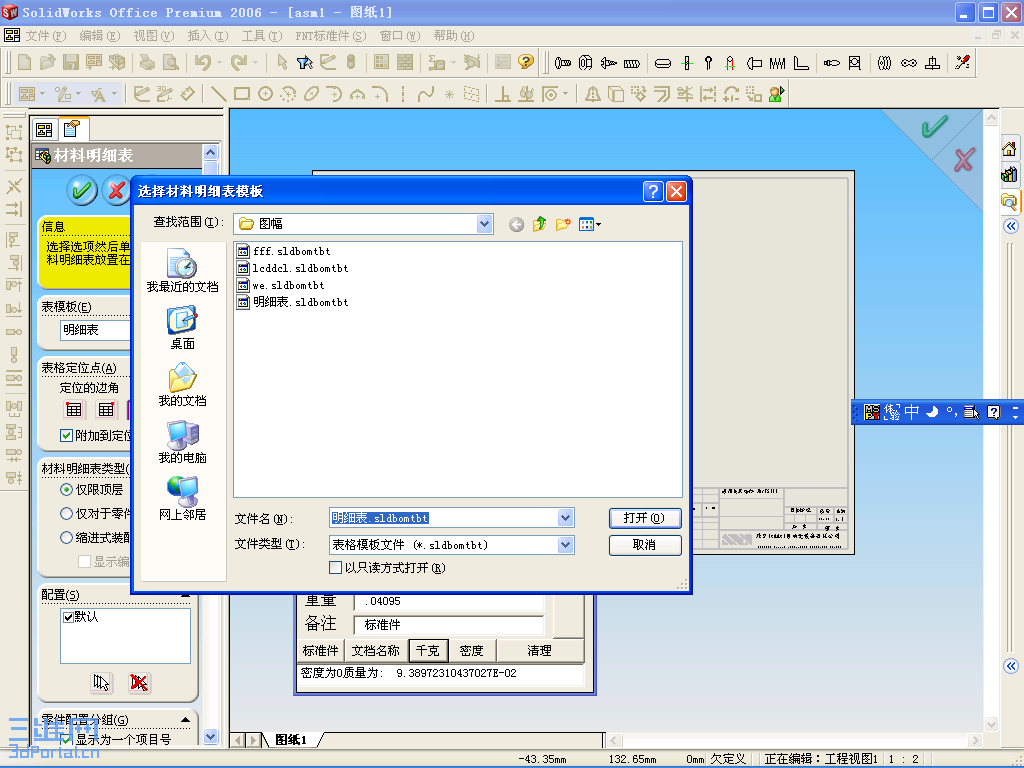This screenshot has width=1024, height=768.
Task: Click the 打开 button to open template
Action: pos(644,518)
